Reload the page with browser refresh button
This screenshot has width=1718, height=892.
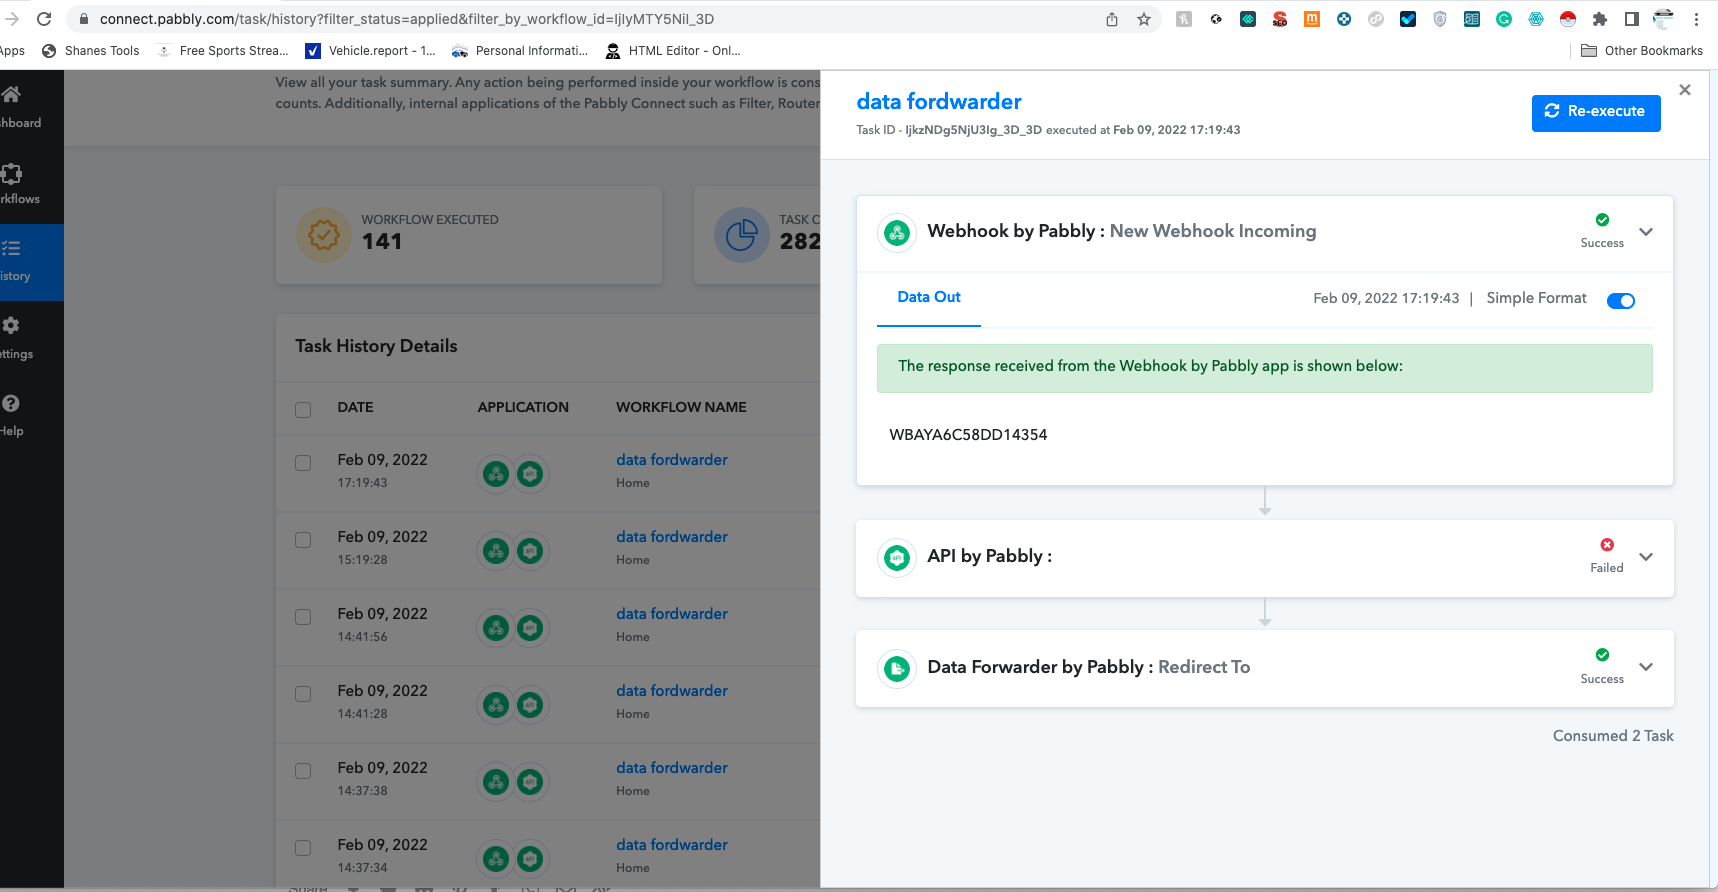pyautogui.click(x=44, y=19)
